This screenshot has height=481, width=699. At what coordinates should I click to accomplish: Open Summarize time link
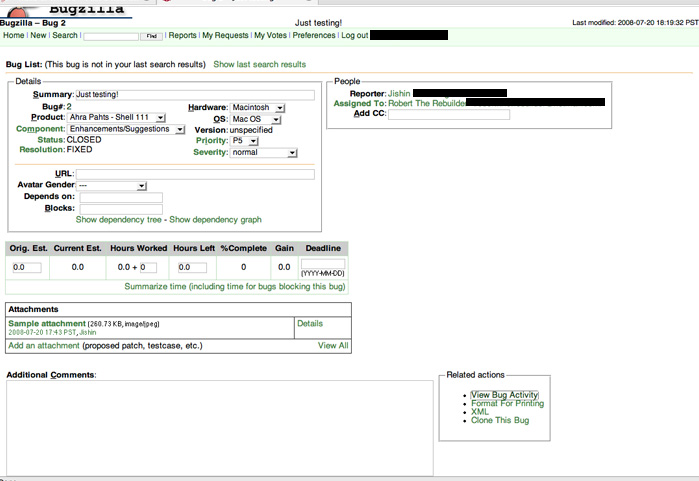pos(235,287)
